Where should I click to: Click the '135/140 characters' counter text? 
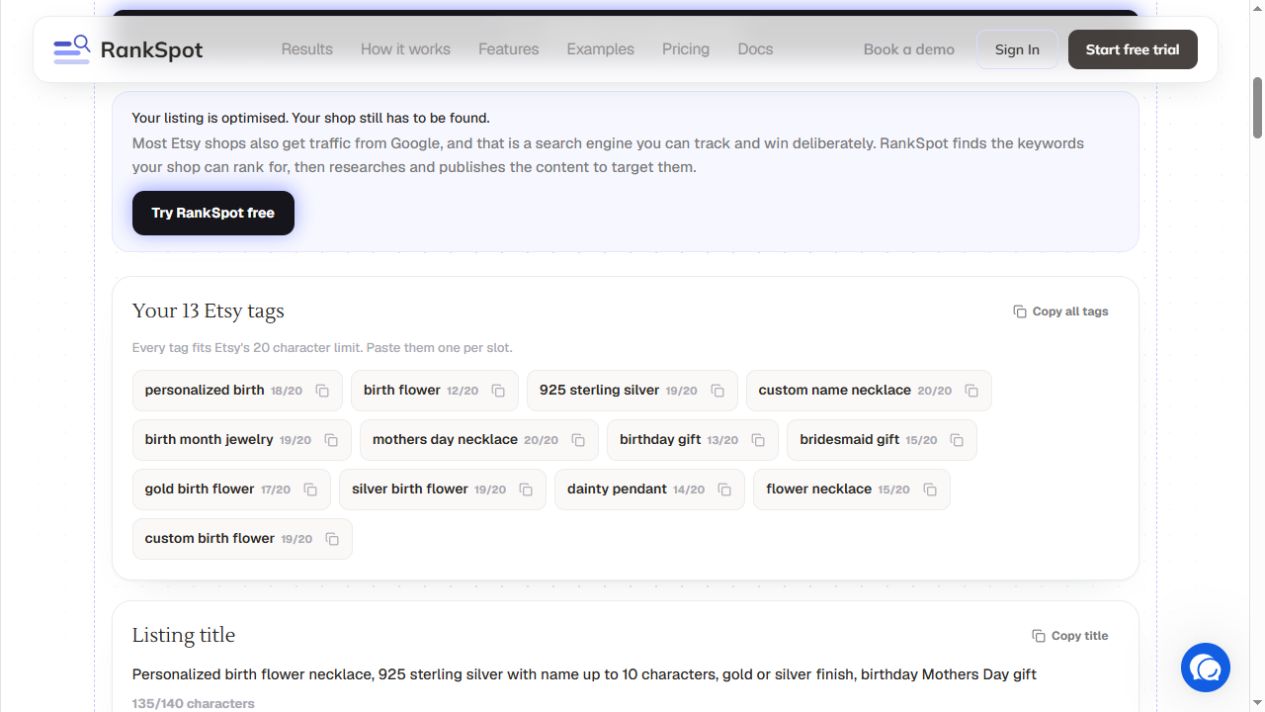point(193,704)
